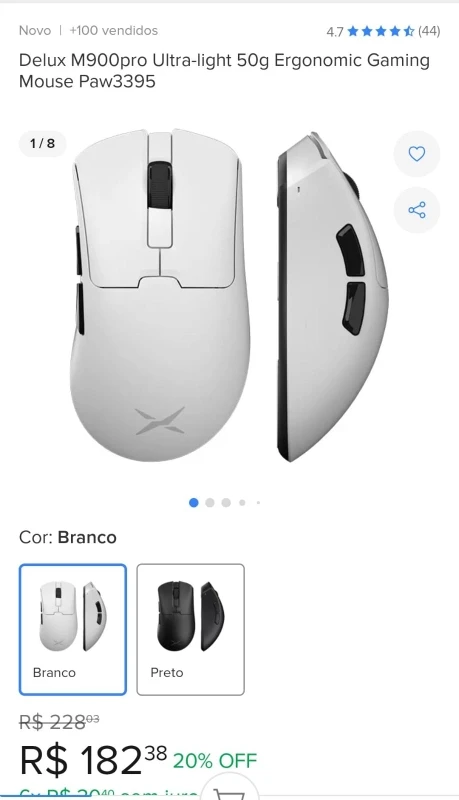Viewport: 459px width, 800px height.
Task: Open the top-view white mouse photo
Action: [x=160, y=295]
